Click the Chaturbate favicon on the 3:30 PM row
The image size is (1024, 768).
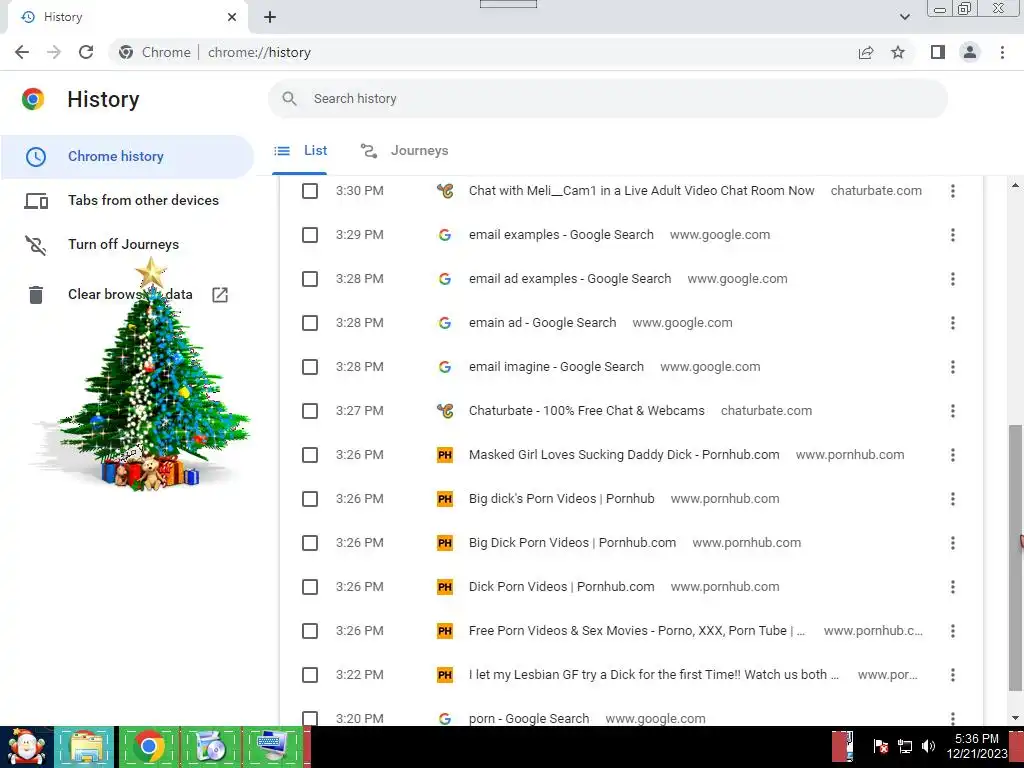[x=445, y=191]
